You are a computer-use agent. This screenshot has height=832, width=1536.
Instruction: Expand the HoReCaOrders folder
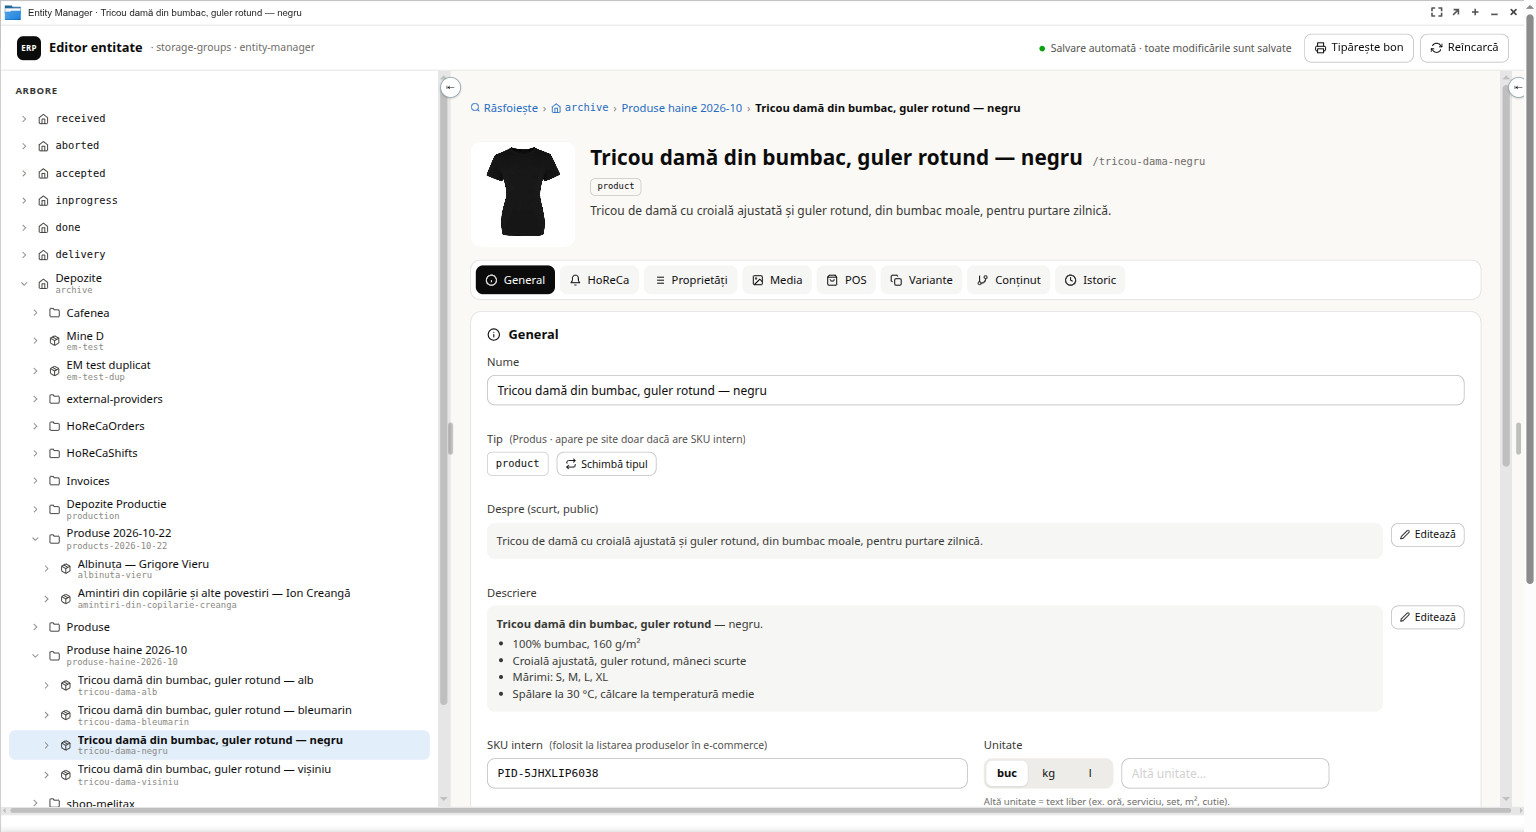(35, 426)
